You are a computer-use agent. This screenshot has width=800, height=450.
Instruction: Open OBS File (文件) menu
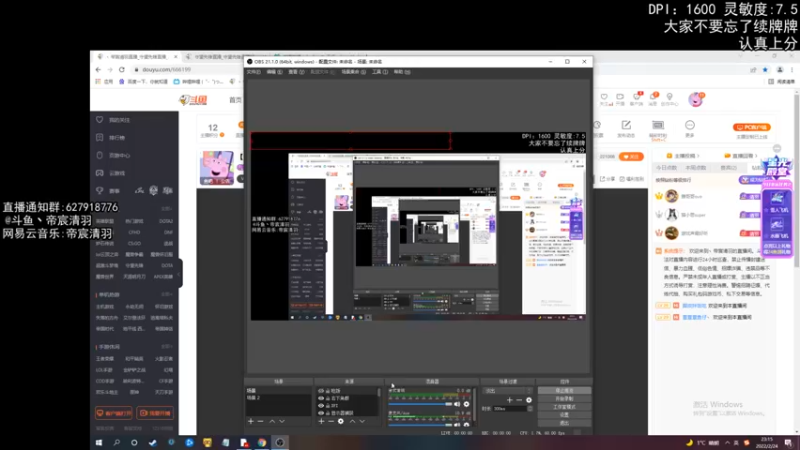[x=254, y=72]
